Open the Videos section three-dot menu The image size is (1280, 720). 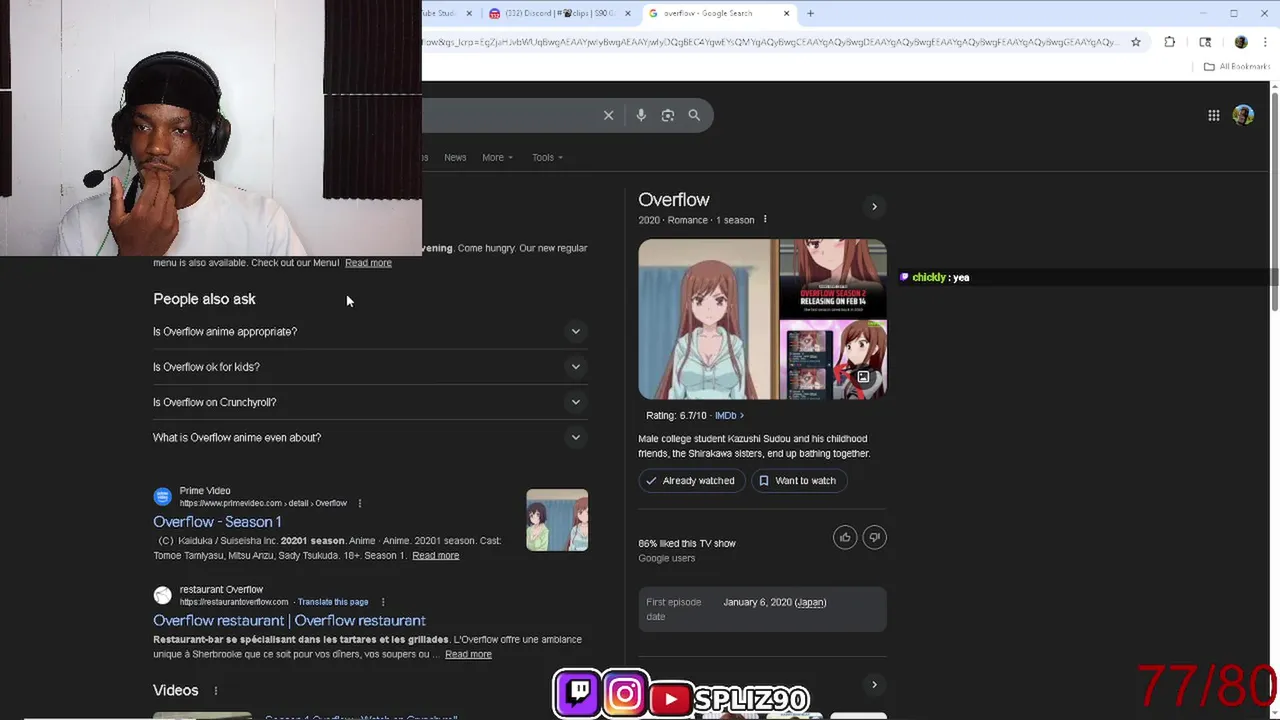tap(215, 690)
